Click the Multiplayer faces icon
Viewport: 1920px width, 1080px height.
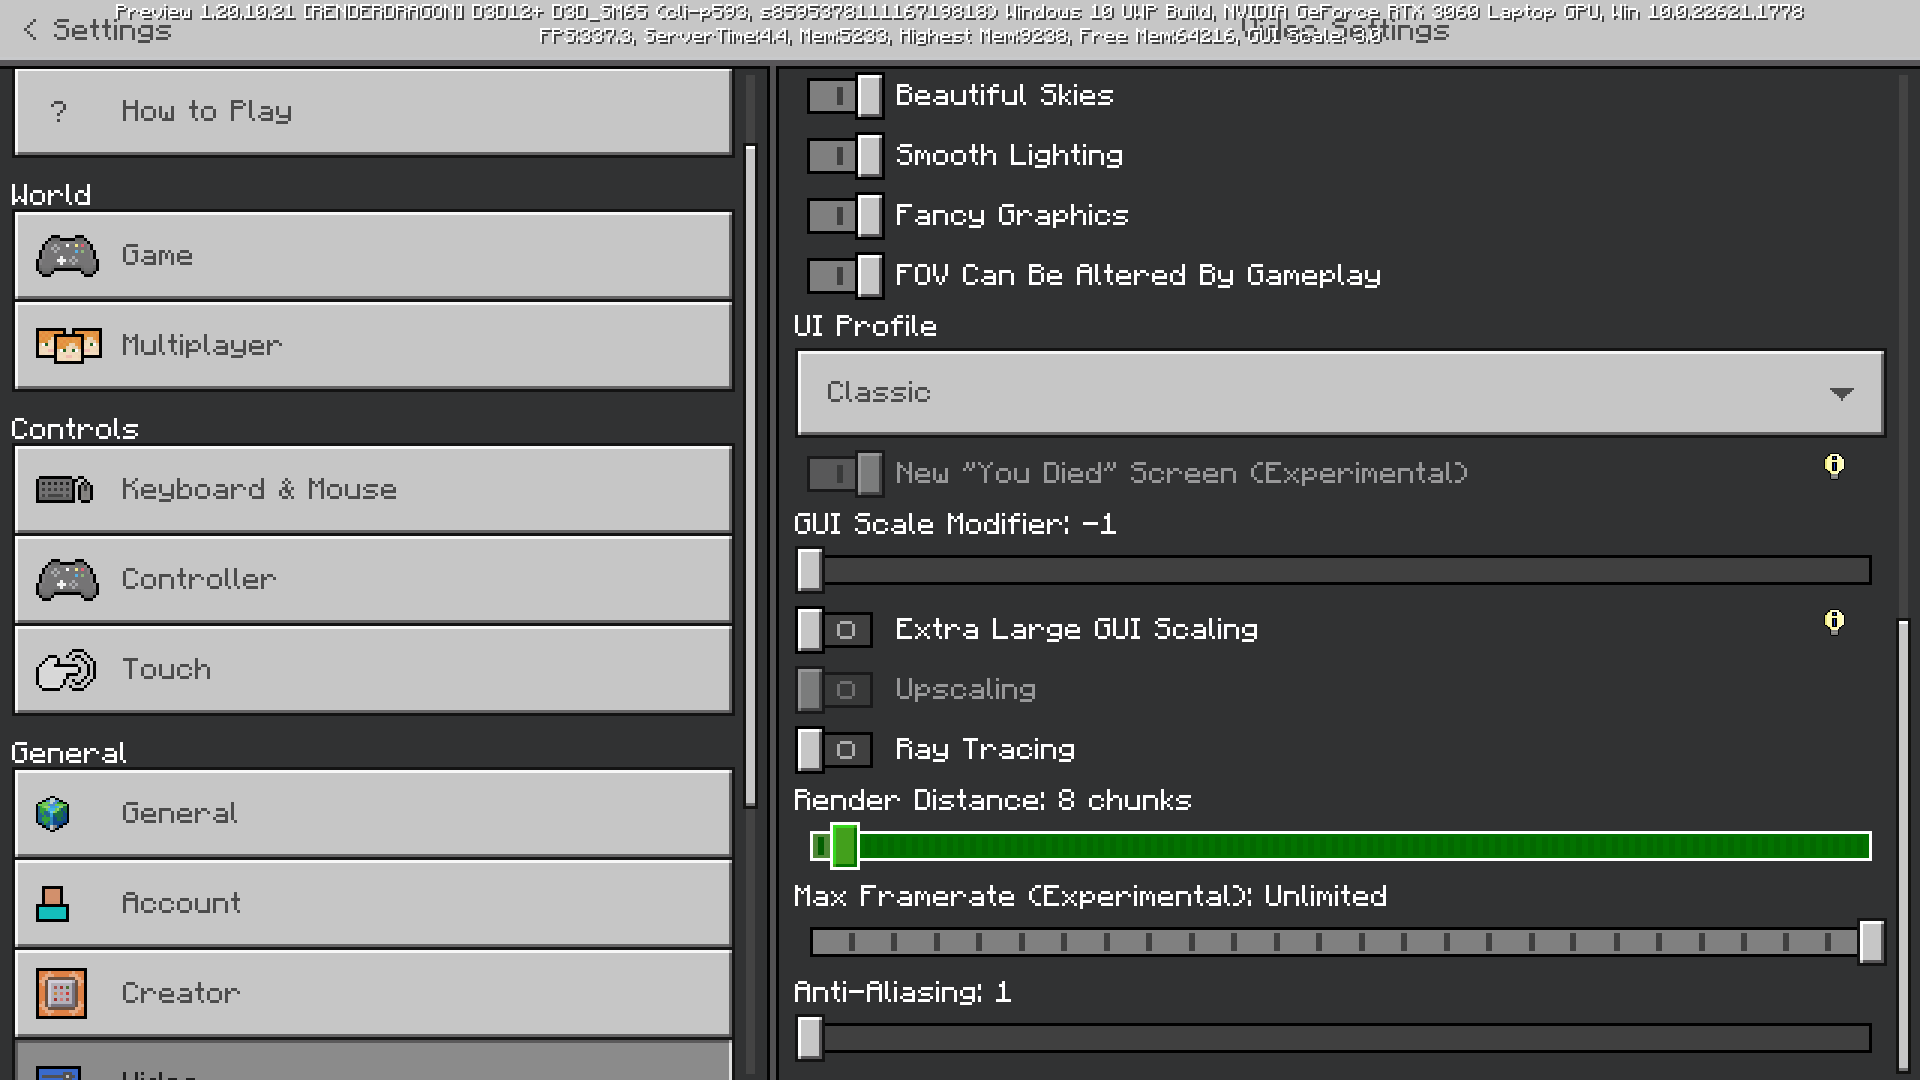[x=68, y=345]
